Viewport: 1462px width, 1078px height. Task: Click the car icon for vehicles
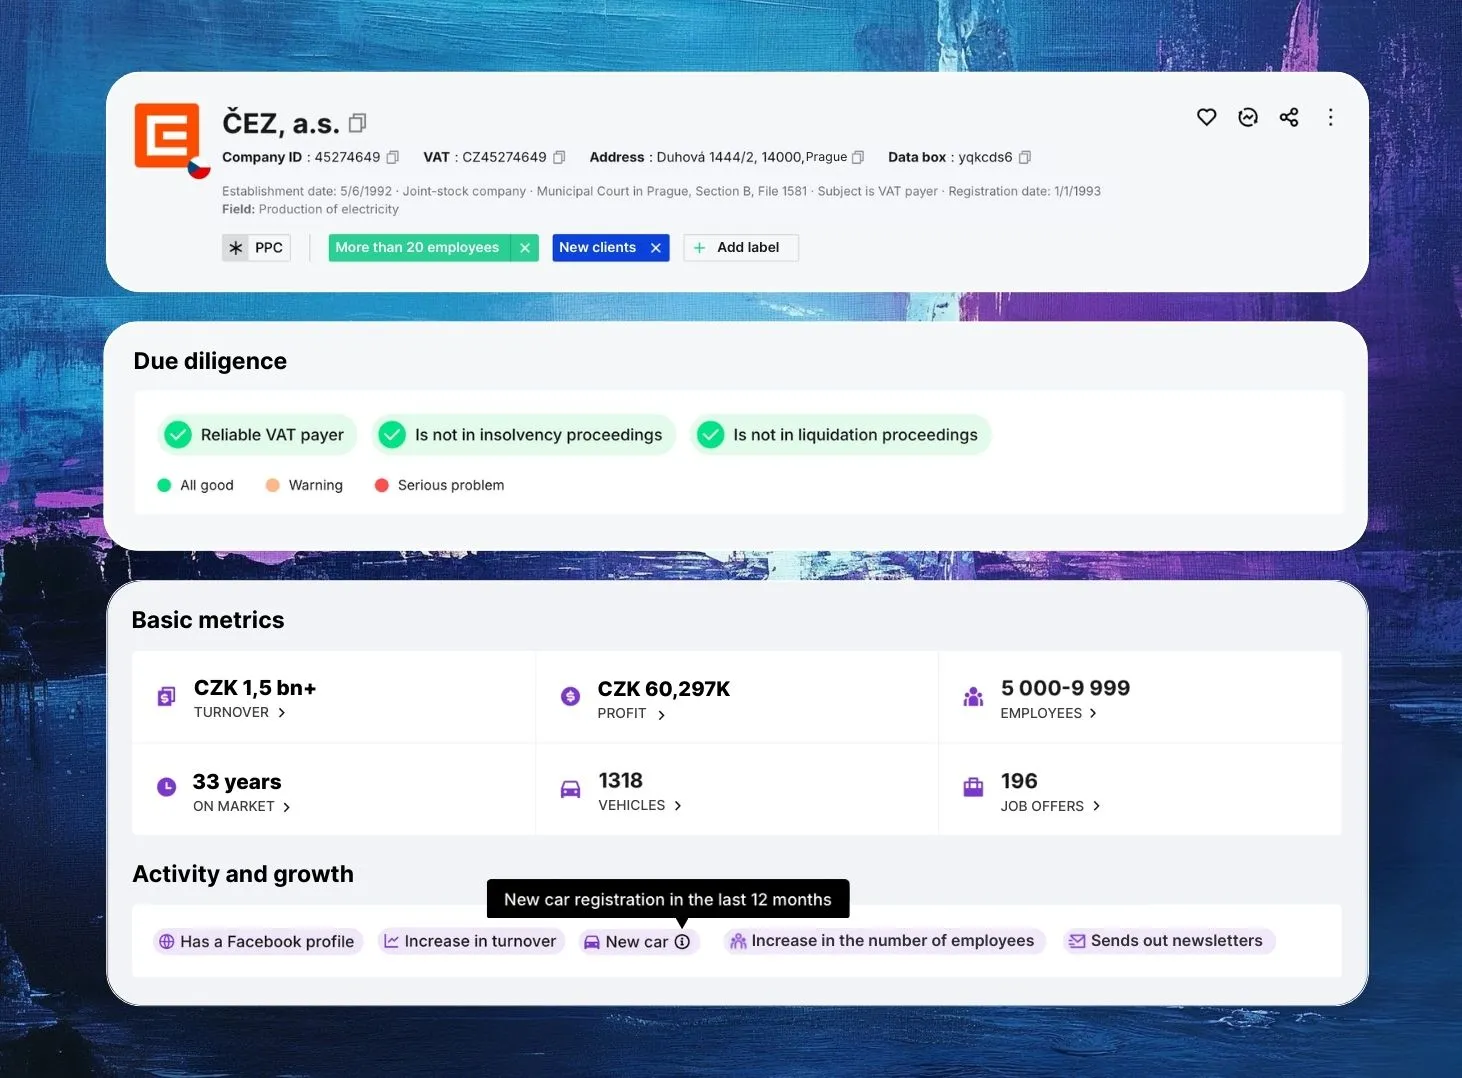(570, 789)
